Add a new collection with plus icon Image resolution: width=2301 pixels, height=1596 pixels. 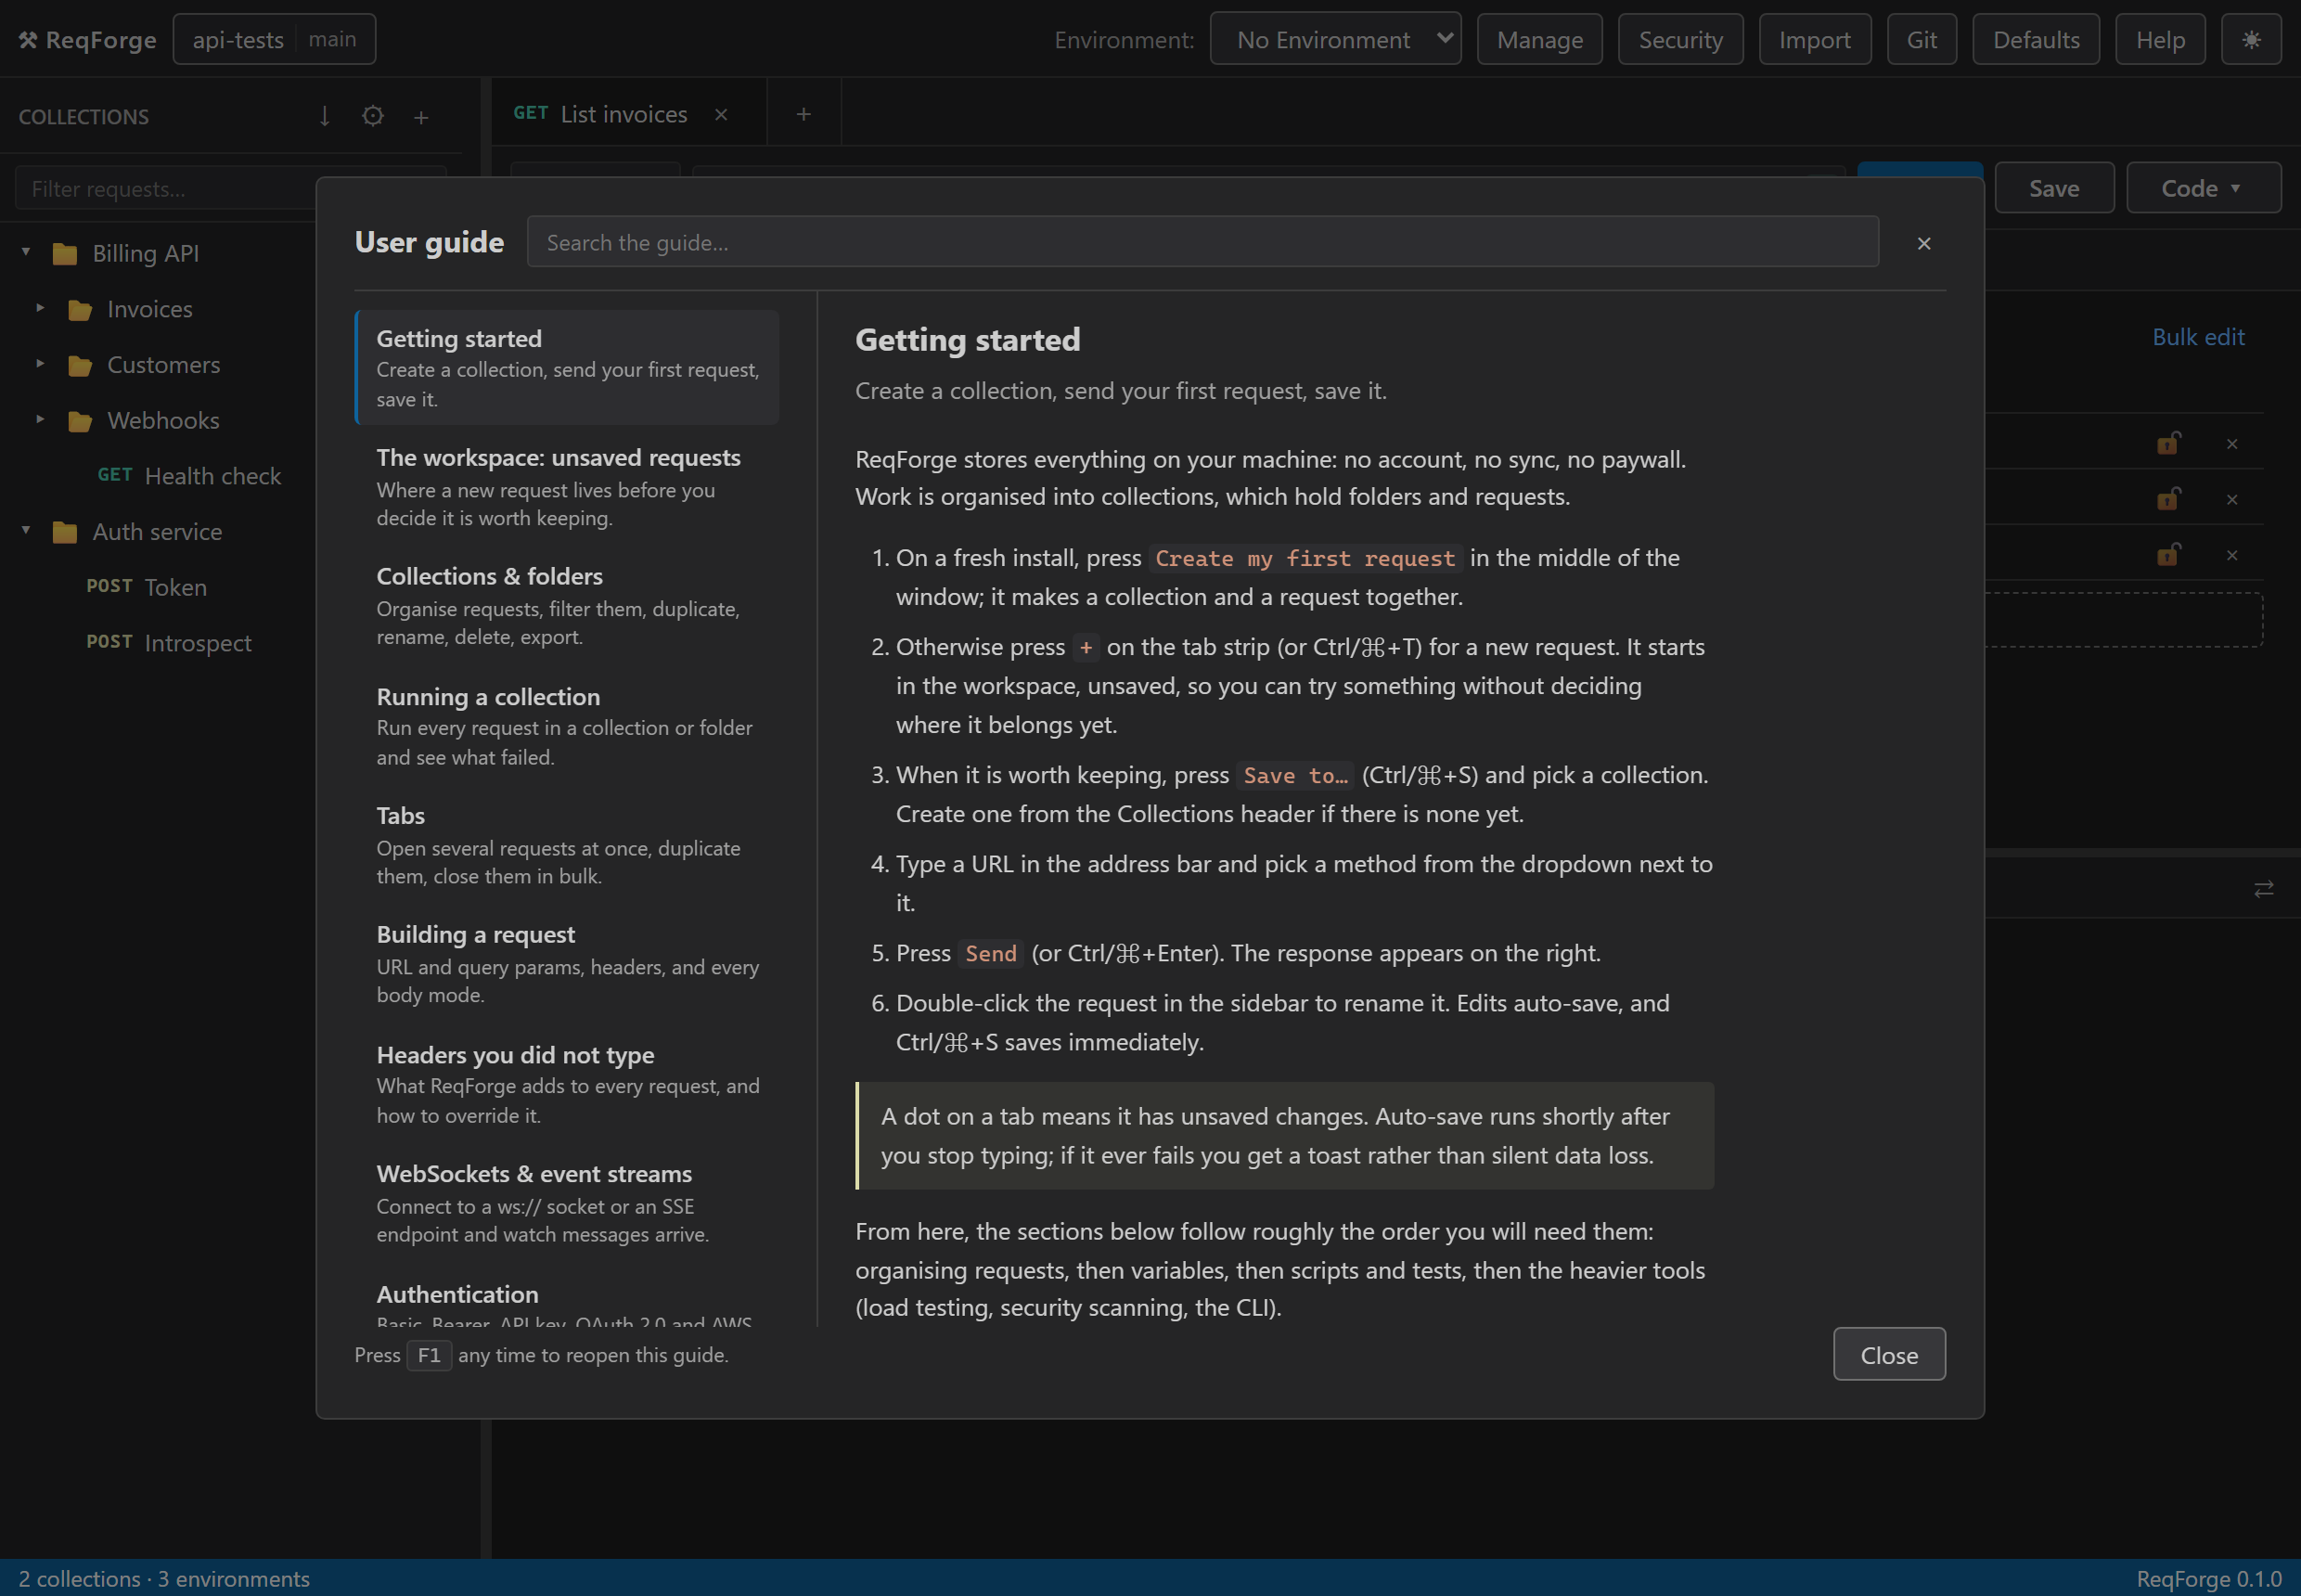[x=421, y=117]
